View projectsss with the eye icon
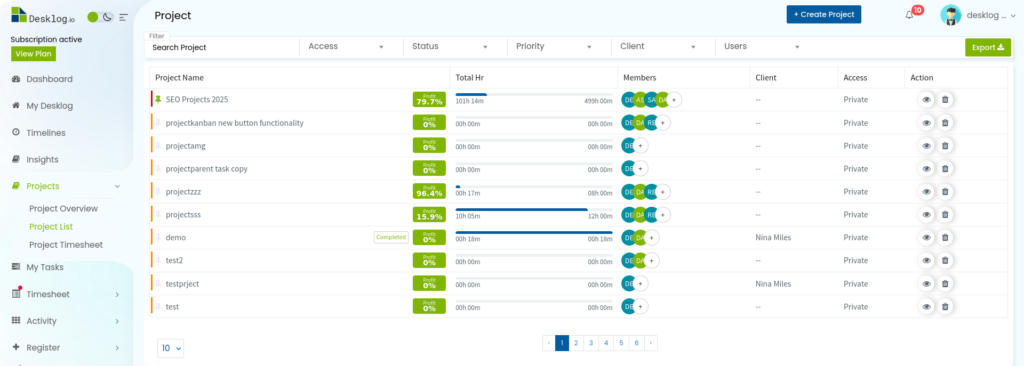 pyautogui.click(x=926, y=214)
